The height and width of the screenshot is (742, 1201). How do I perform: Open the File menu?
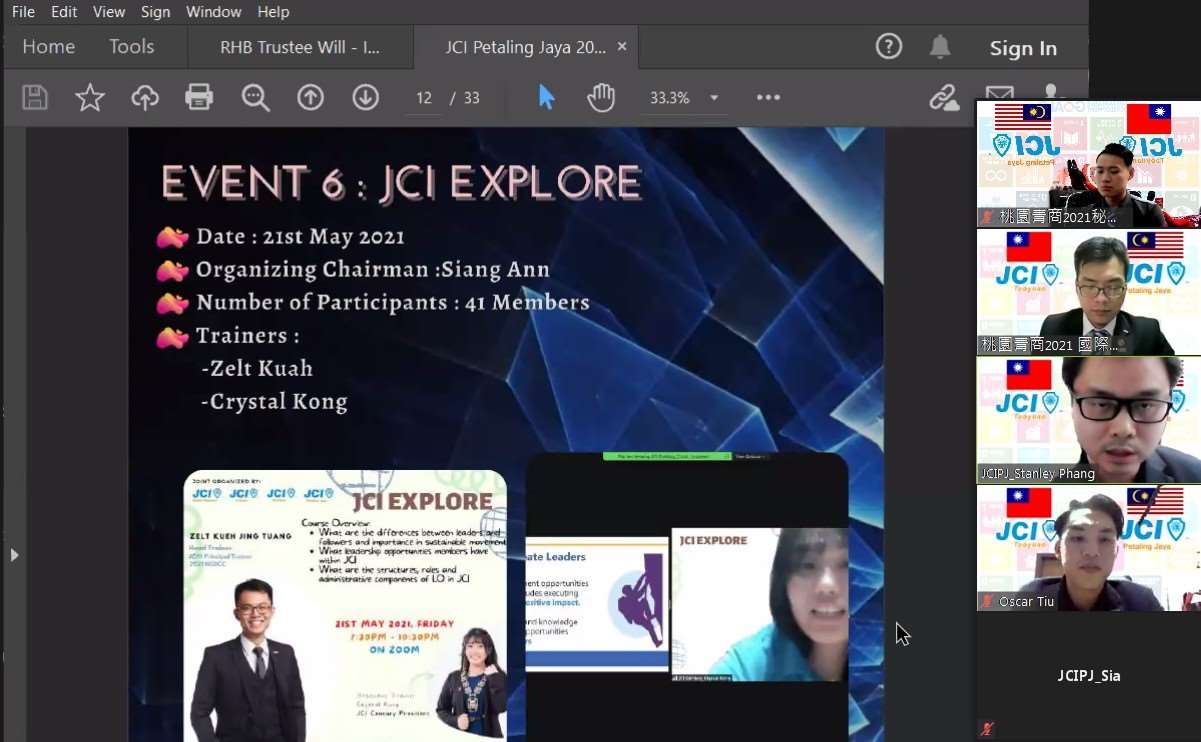(23, 12)
